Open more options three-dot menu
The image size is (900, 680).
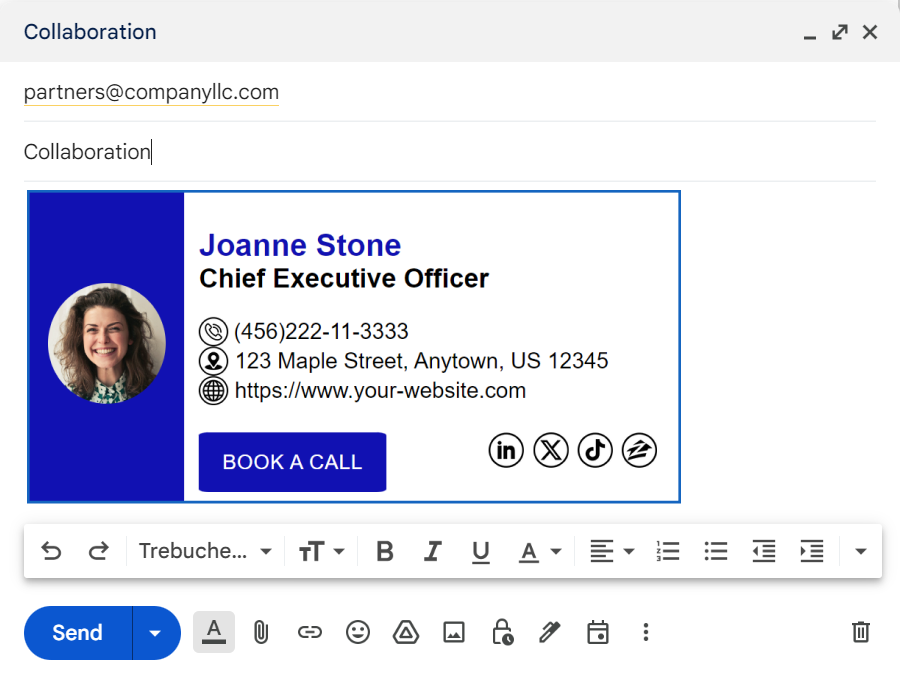(646, 632)
